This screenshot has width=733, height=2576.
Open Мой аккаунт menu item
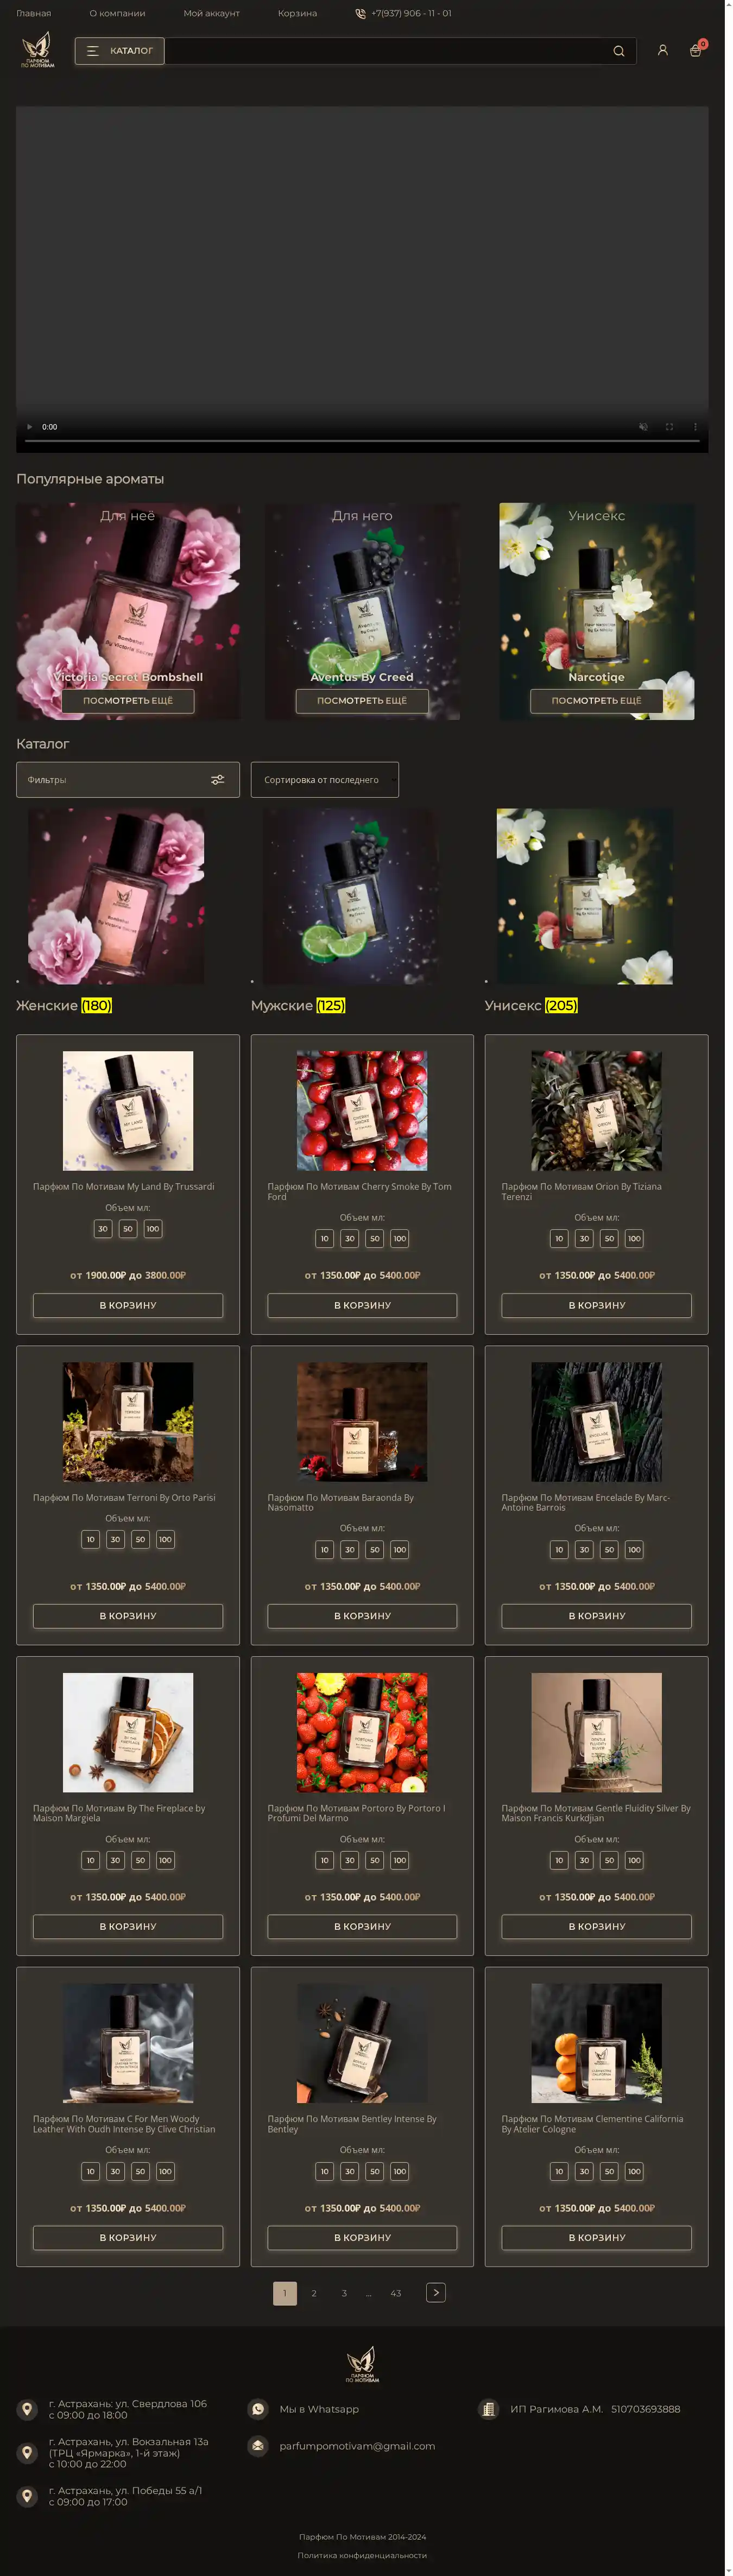[211, 13]
